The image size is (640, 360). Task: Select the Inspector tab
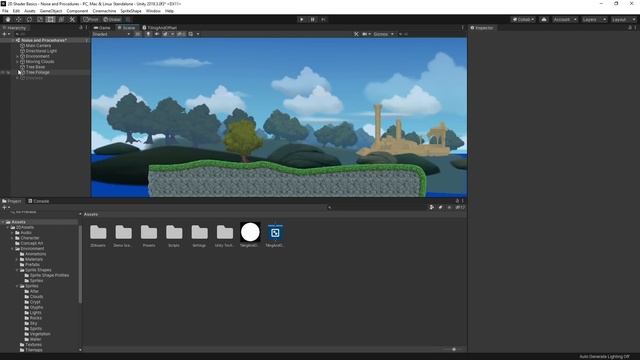tap(482, 28)
